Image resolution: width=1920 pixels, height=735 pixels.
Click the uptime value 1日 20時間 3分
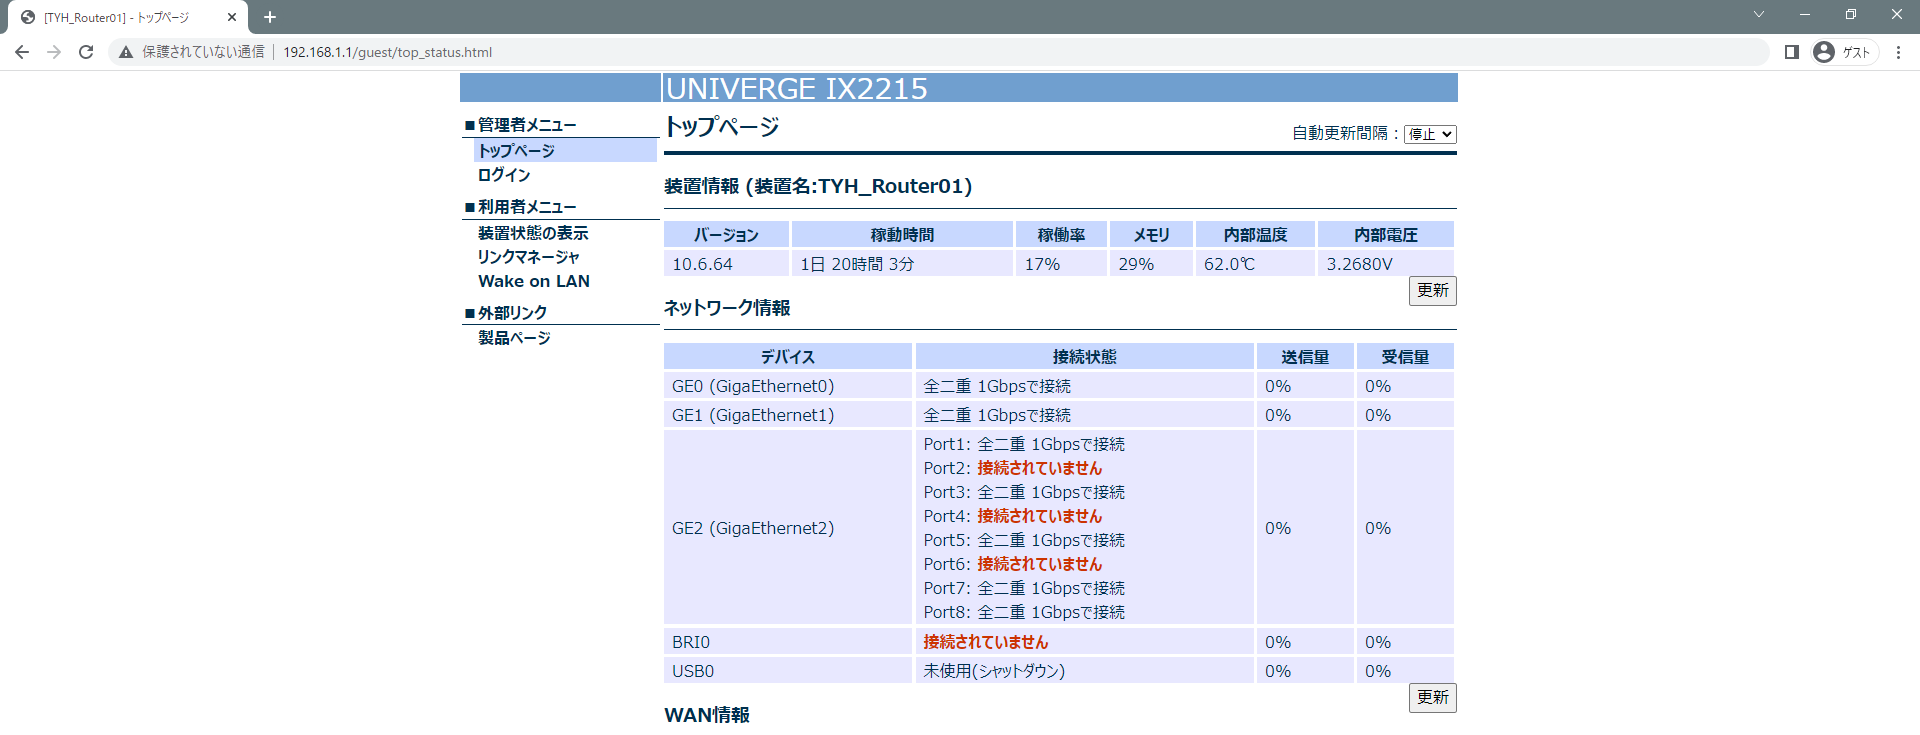pos(857,264)
